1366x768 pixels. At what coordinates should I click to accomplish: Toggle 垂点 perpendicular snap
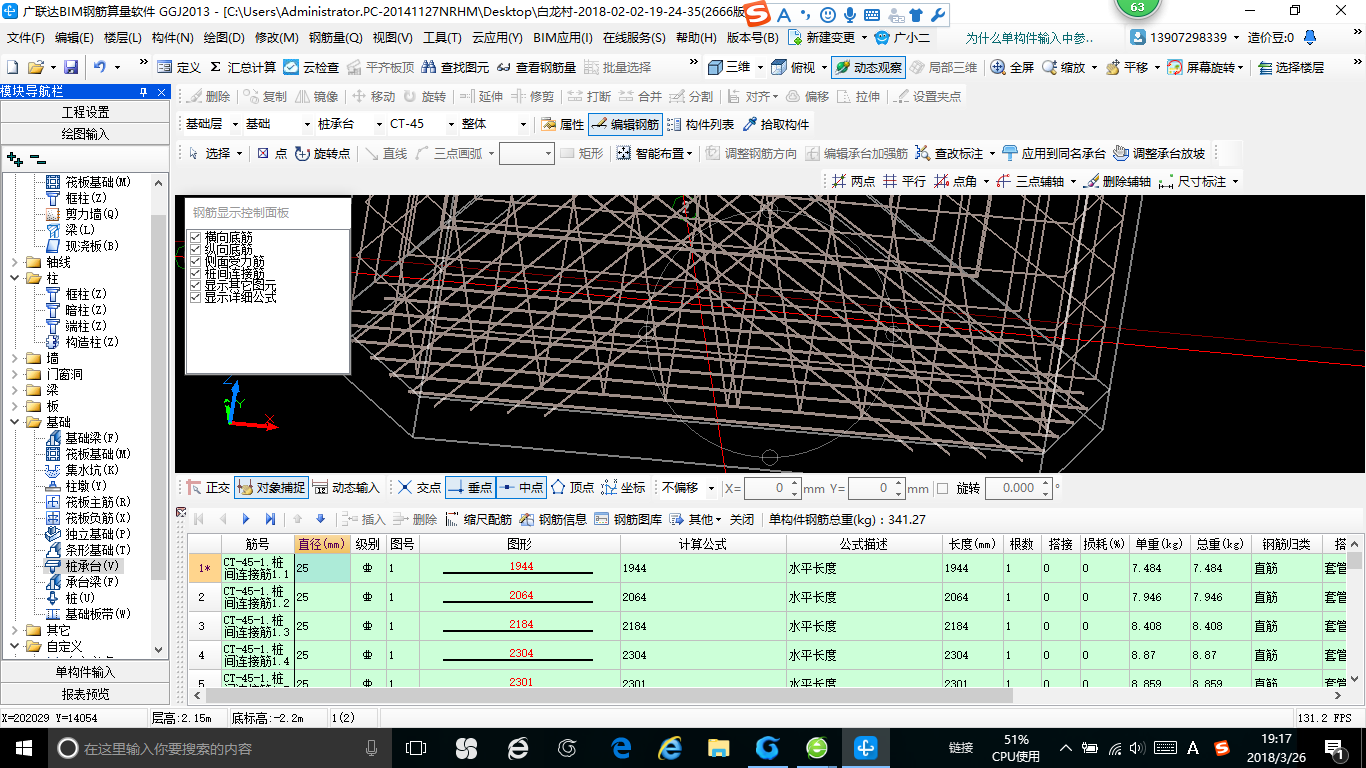tap(470, 487)
